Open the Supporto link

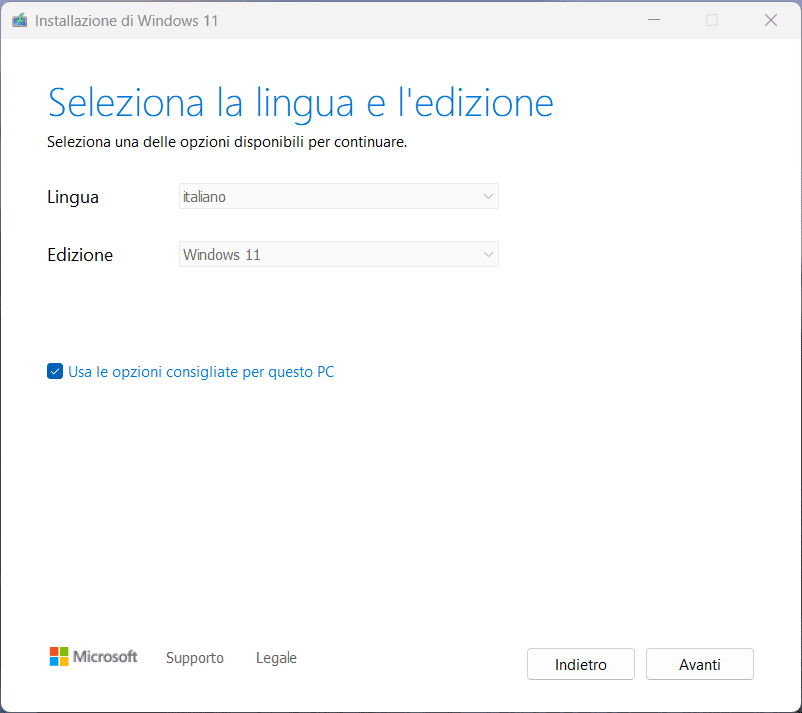pyautogui.click(x=195, y=658)
